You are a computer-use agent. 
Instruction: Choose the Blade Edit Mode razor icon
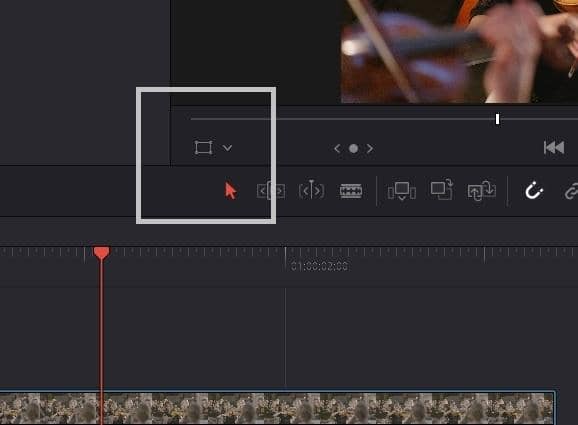pos(351,191)
